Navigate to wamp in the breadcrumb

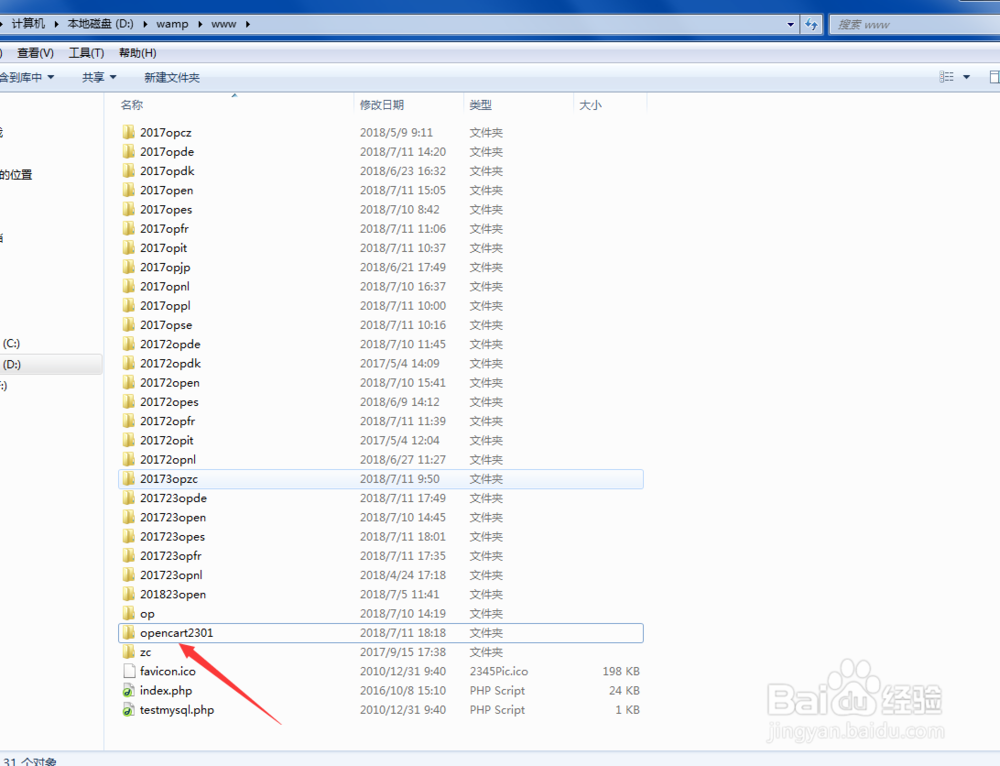172,24
